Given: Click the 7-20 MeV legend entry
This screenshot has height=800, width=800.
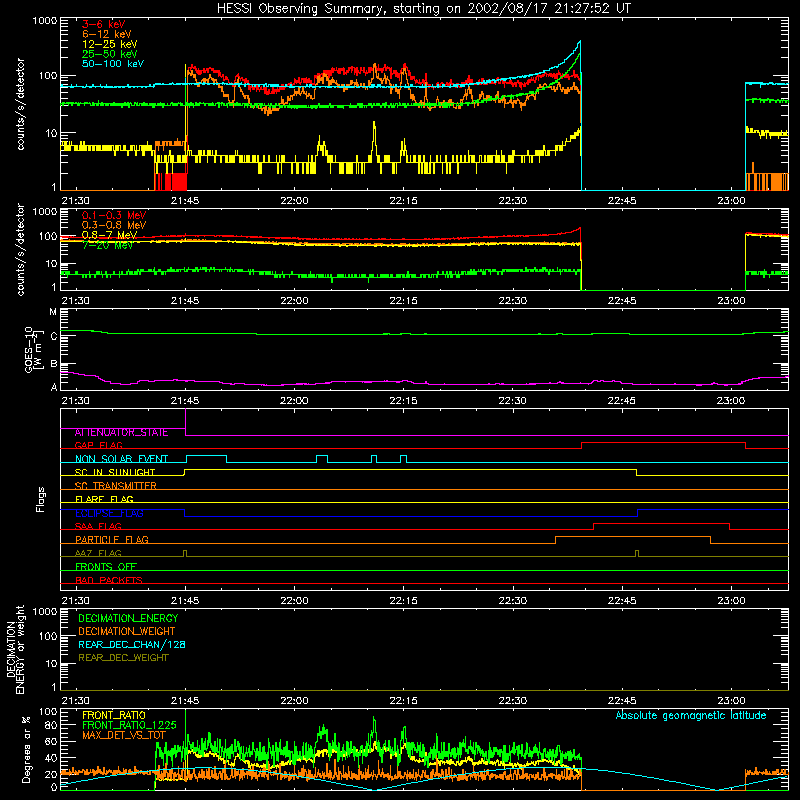Looking at the screenshot, I should click(107, 245).
